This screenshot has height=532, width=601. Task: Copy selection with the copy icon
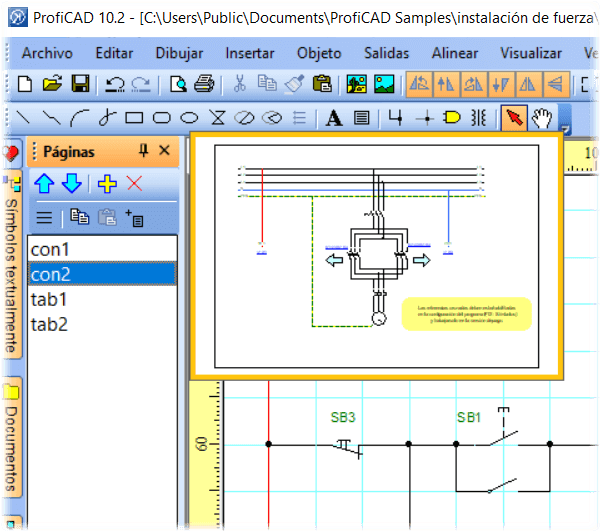[x=267, y=83]
